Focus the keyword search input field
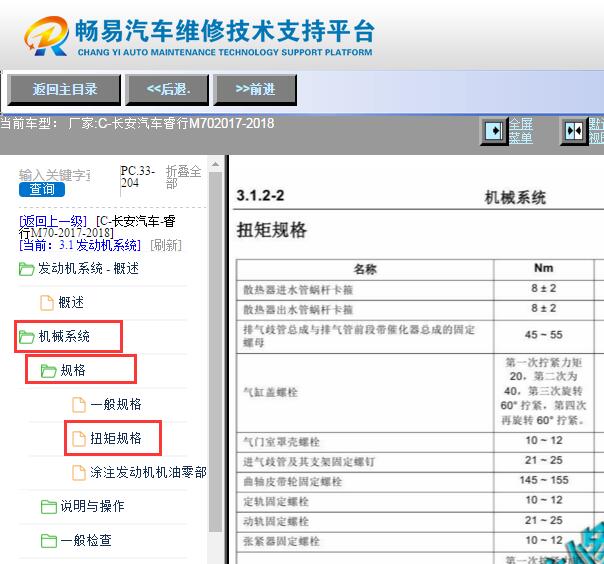Screen dimensions: 604x564 (x=55, y=175)
